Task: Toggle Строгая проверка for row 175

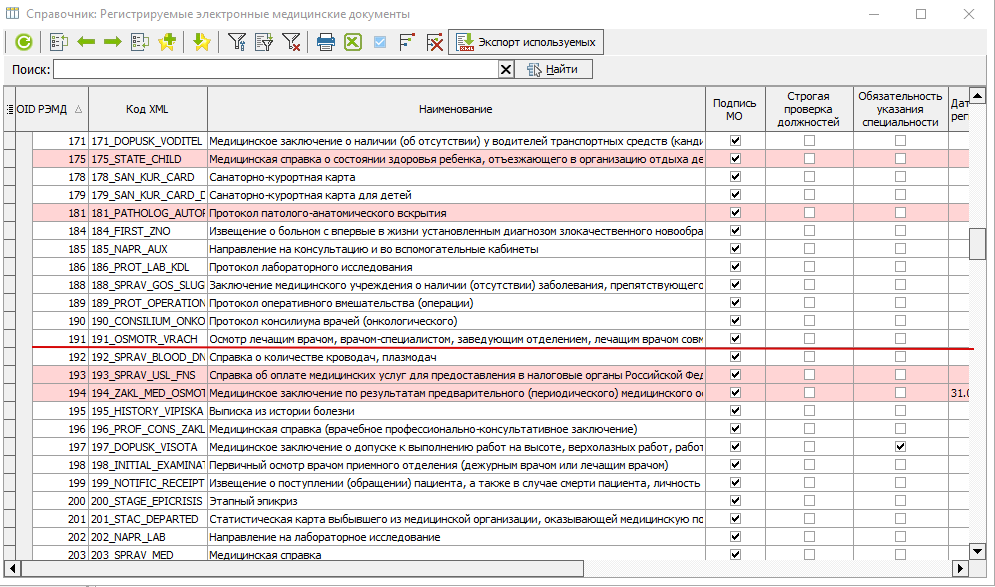Action: 809,159
